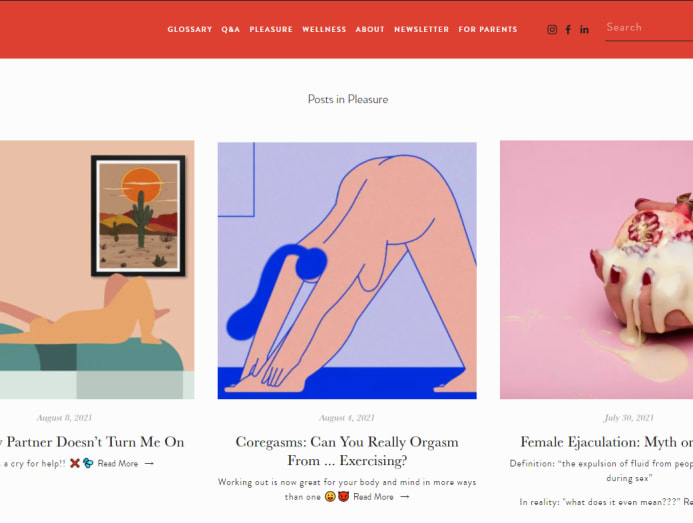Open the Coregasms article title
The image size is (693, 523).
pyautogui.click(x=347, y=451)
